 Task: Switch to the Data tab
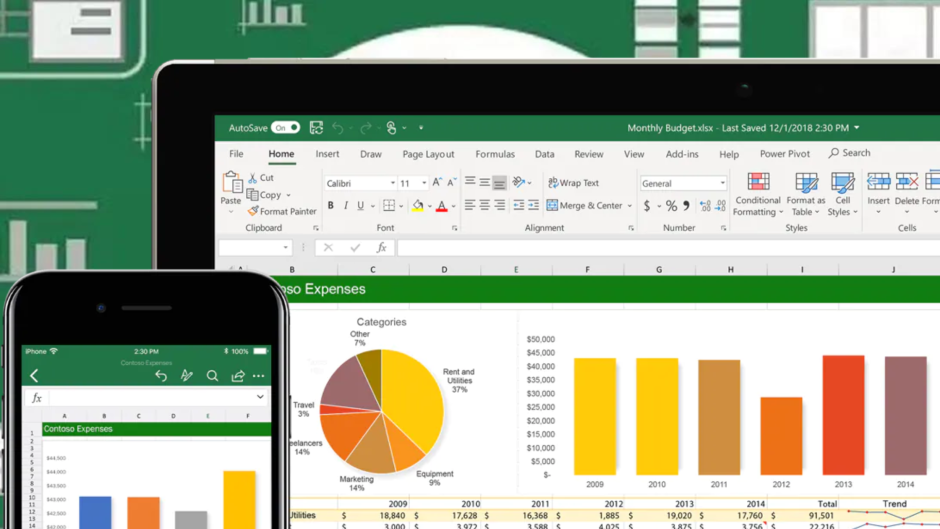click(544, 154)
